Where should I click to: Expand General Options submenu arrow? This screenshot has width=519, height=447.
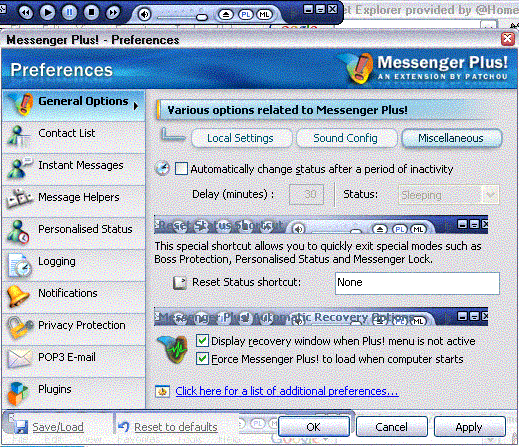click(136, 106)
